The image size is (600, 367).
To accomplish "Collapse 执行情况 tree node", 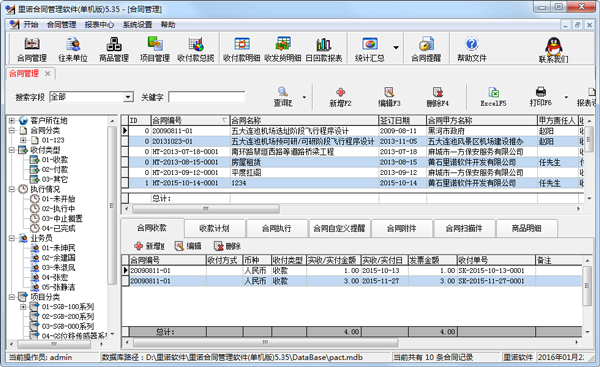I will tap(12, 189).
